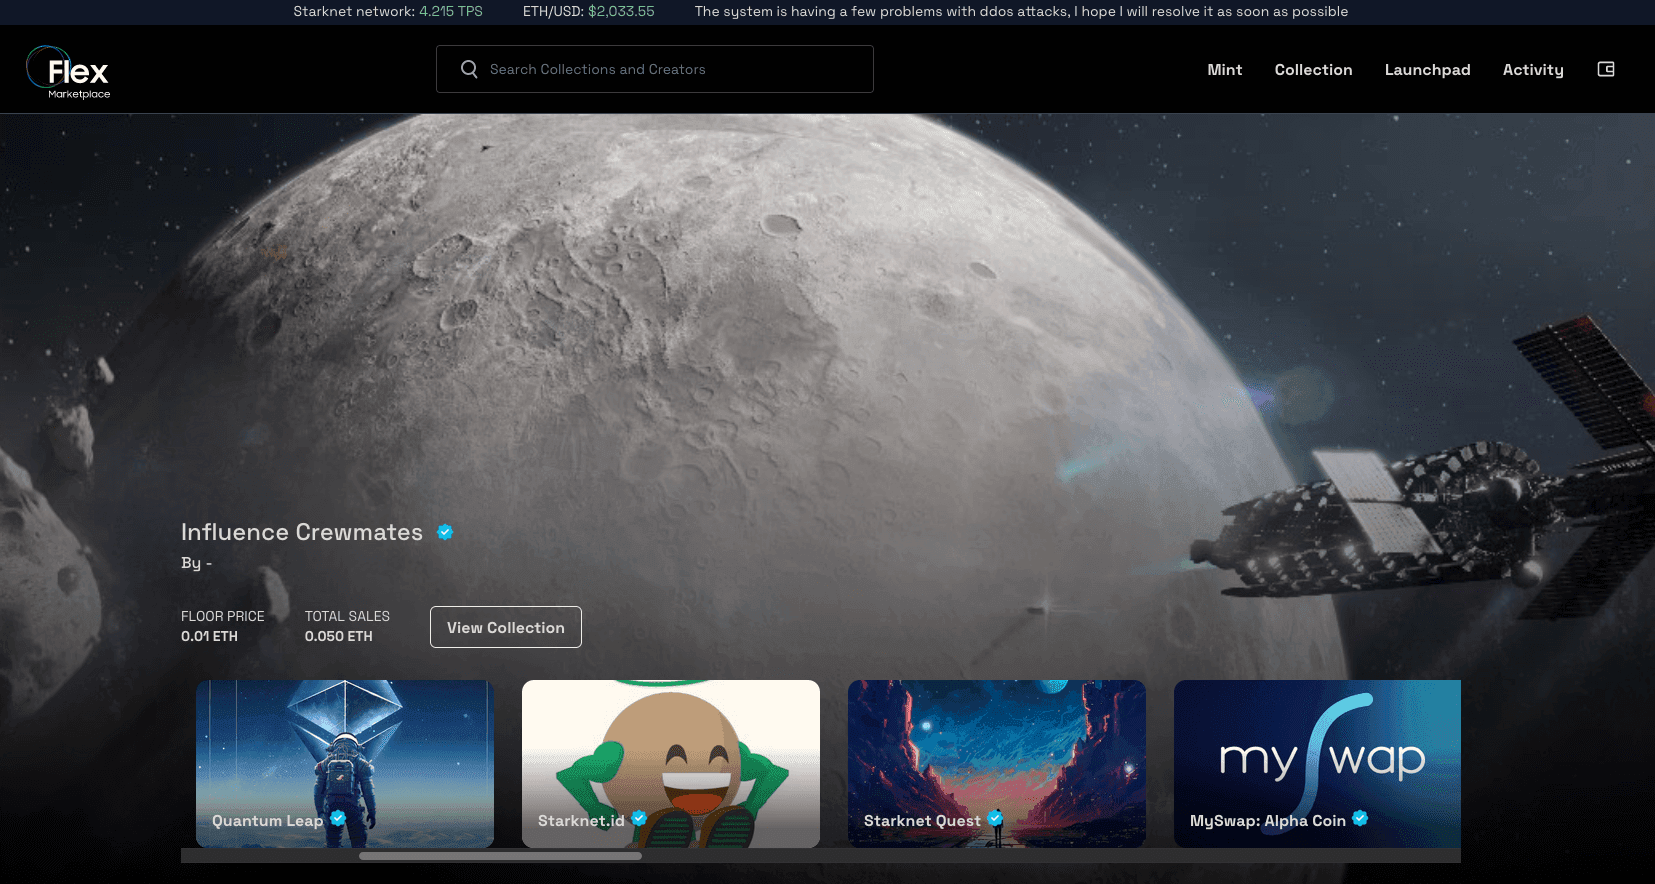Image resolution: width=1655 pixels, height=884 pixels.
Task: Go to the Launchpad page
Action: point(1427,69)
